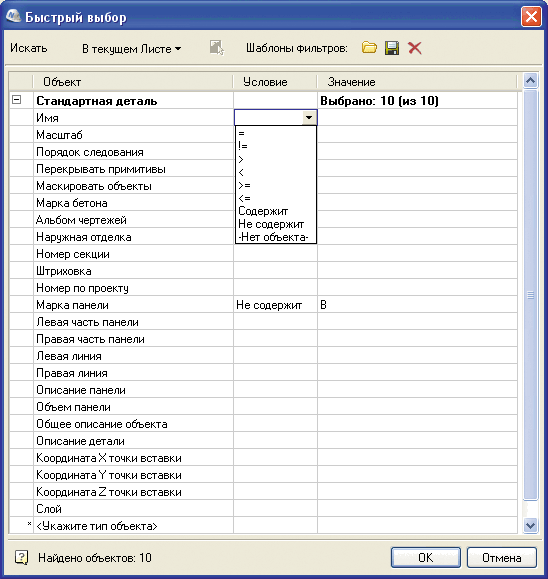Click value cell of Марка панели

click(417, 305)
